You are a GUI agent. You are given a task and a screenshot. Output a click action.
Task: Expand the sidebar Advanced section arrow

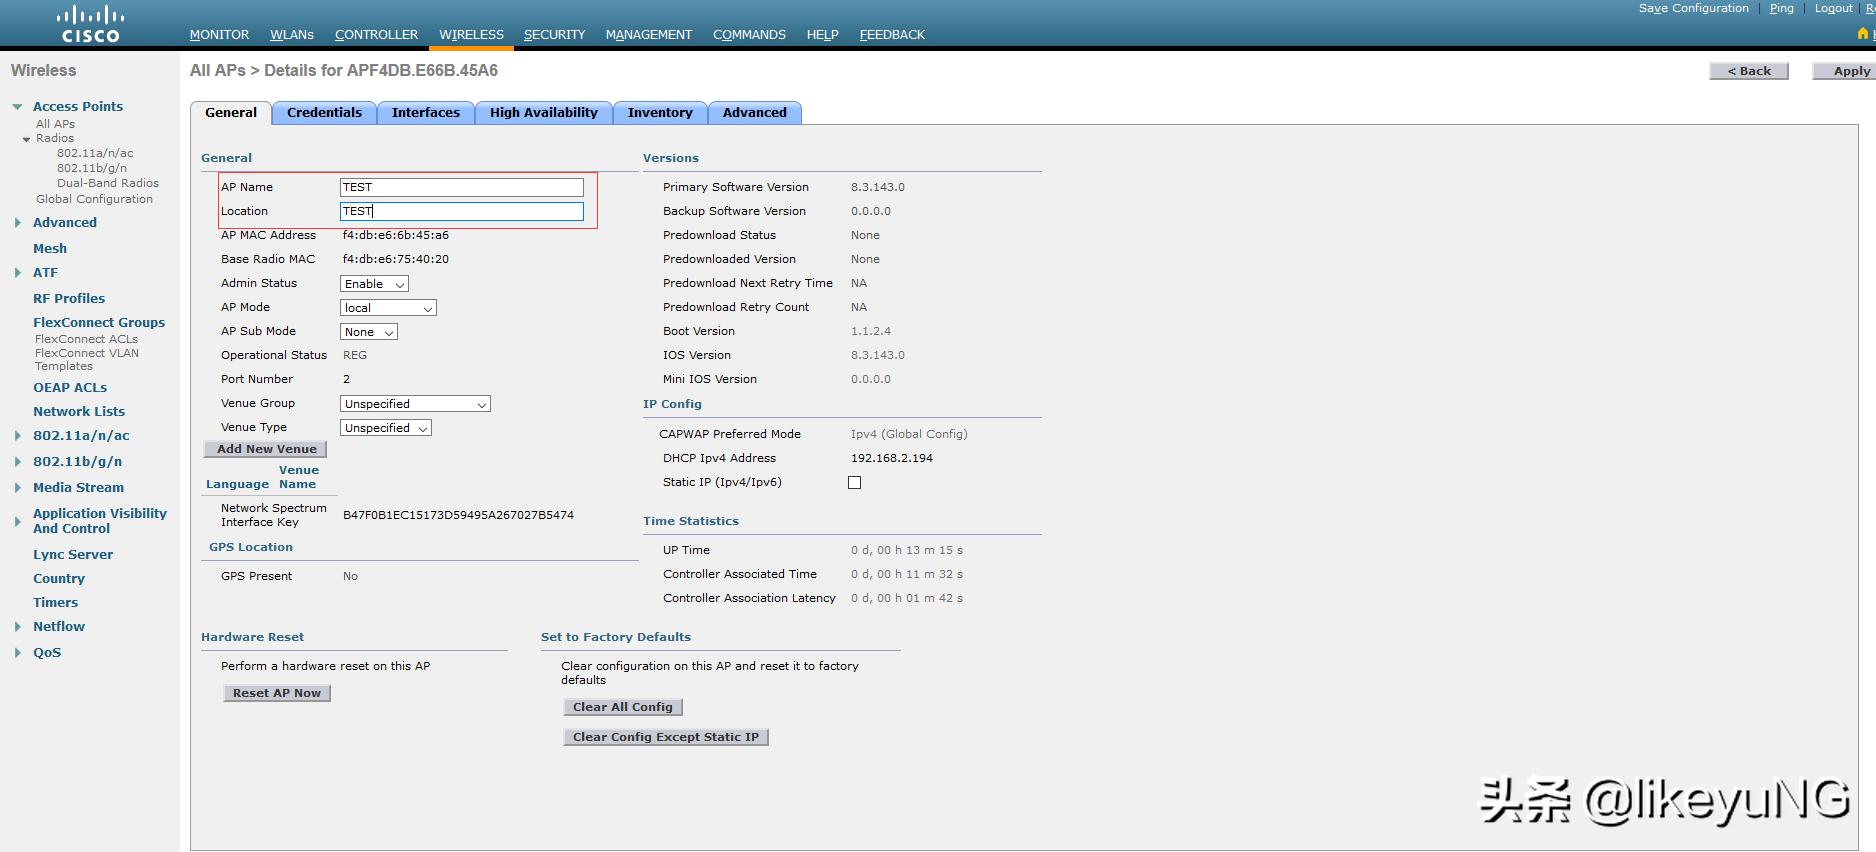coord(17,222)
